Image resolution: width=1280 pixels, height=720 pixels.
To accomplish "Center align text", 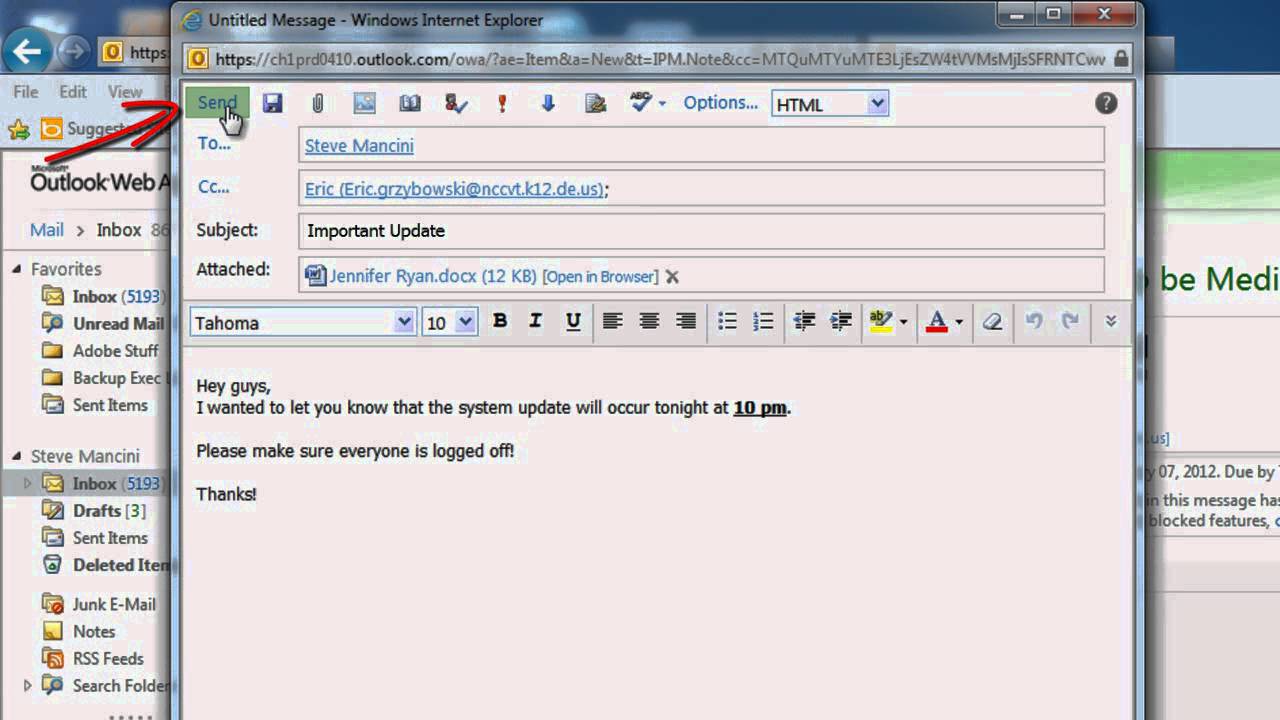I will [x=649, y=321].
